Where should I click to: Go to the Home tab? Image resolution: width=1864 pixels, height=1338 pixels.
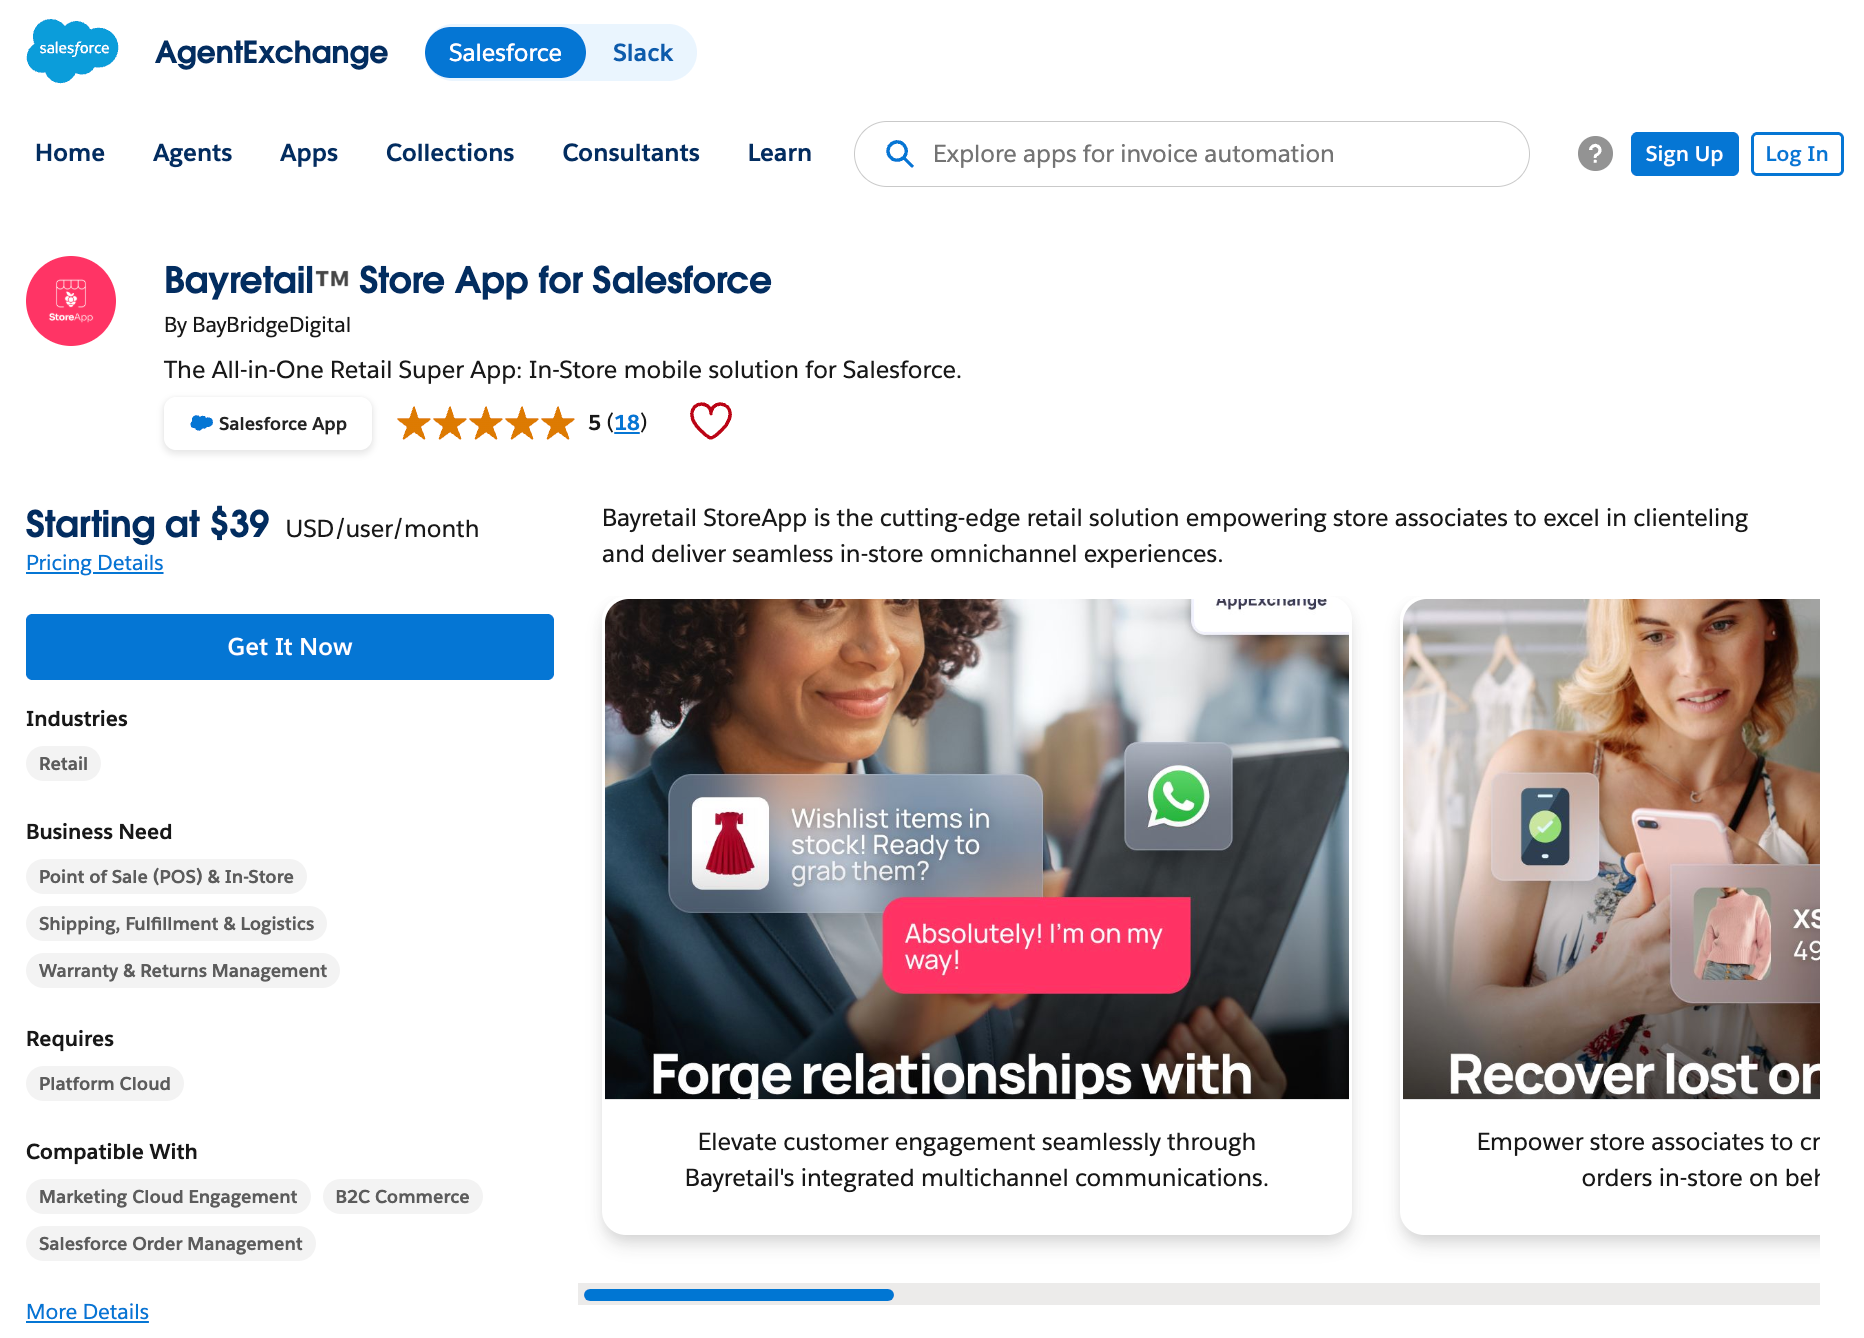click(70, 153)
